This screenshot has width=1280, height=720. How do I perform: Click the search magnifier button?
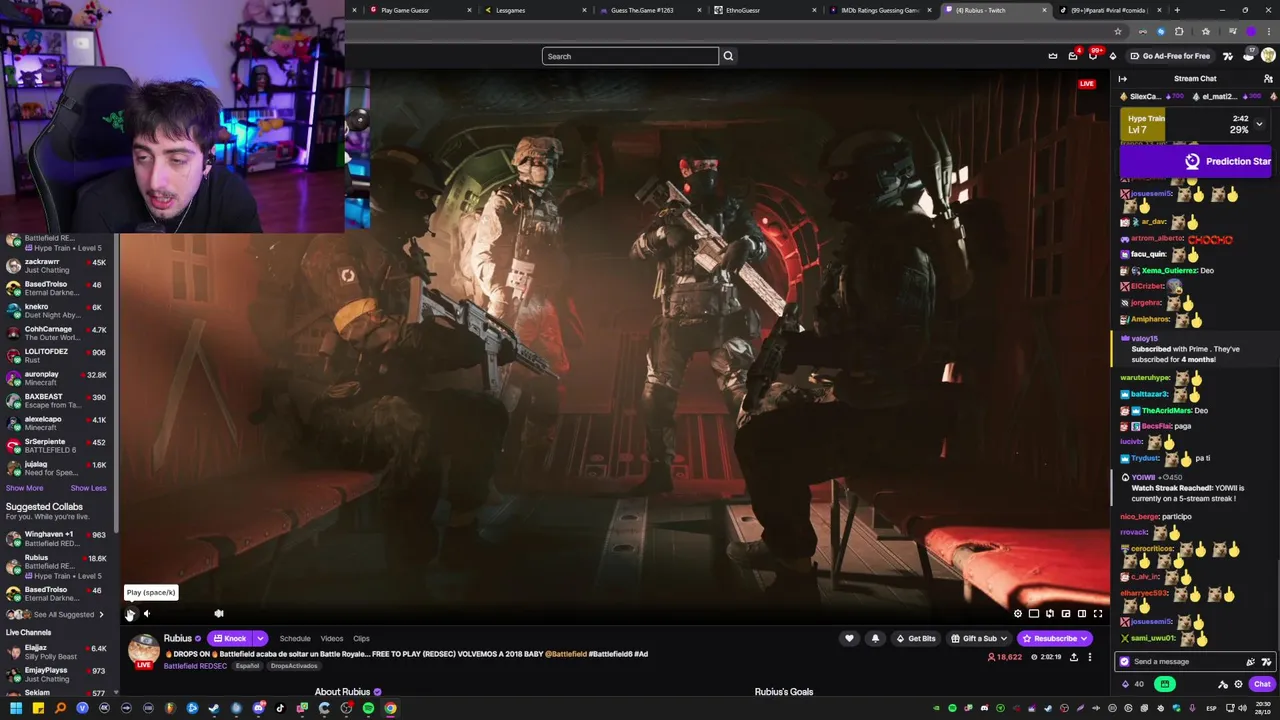pos(728,56)
